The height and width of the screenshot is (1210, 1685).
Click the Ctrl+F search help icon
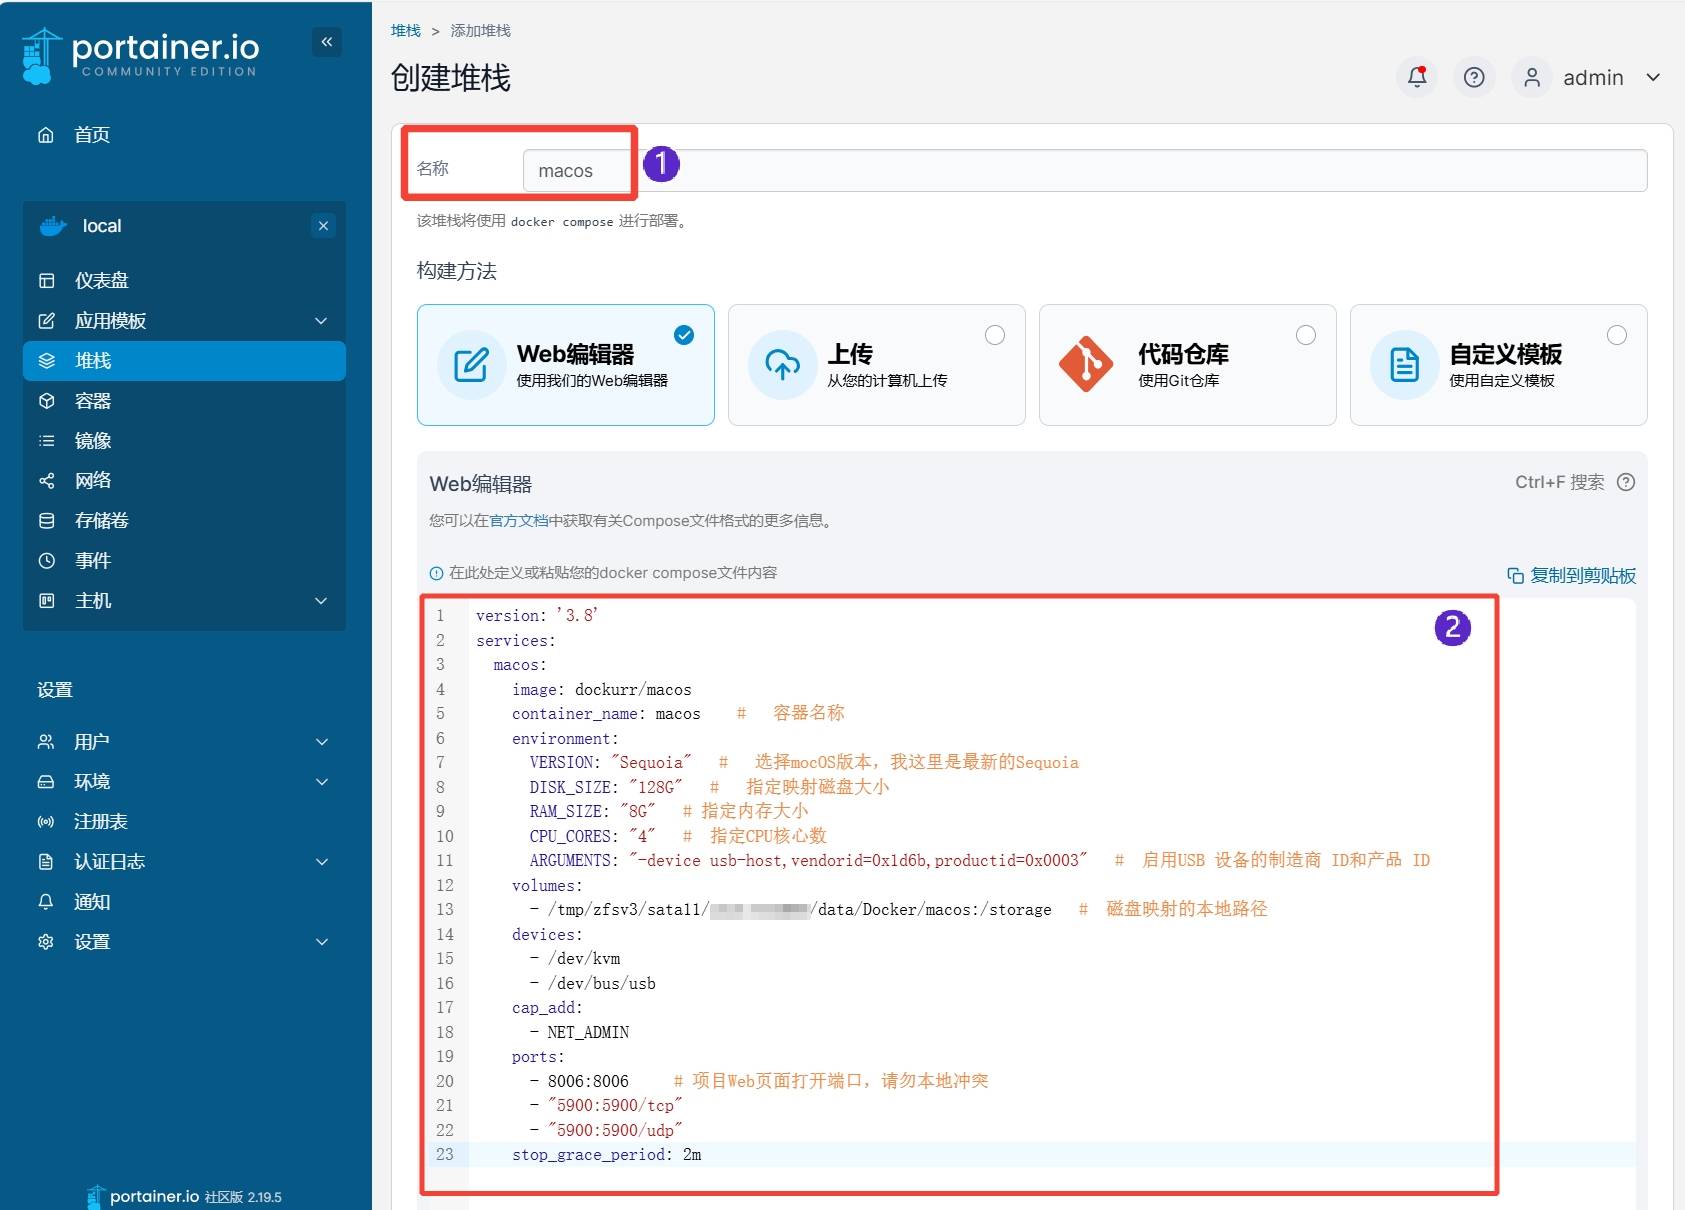click(x=1626, y=482)
